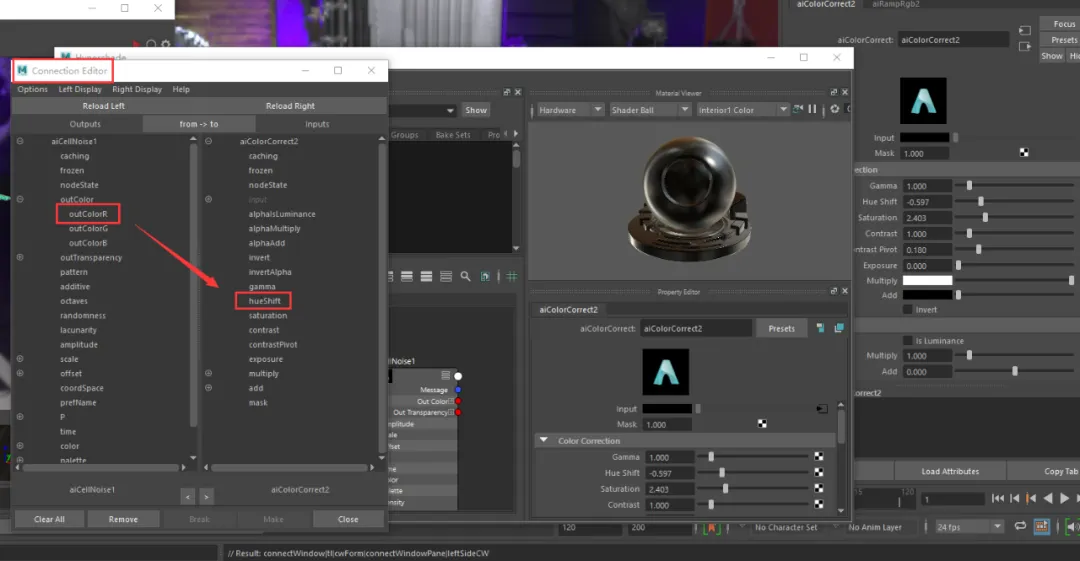The height and width of the screenshot is (561, 1080).
Task: Select outColorR in the Outputs list
Action: coord(88,214)
